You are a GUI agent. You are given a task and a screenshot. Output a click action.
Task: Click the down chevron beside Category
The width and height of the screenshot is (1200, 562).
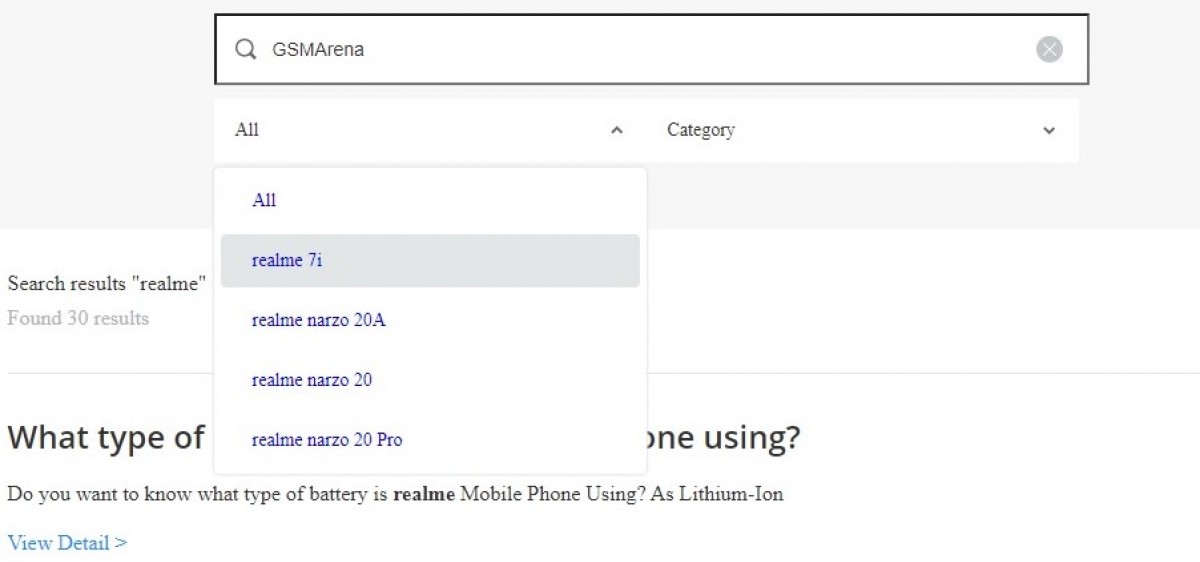(1049, 130)
